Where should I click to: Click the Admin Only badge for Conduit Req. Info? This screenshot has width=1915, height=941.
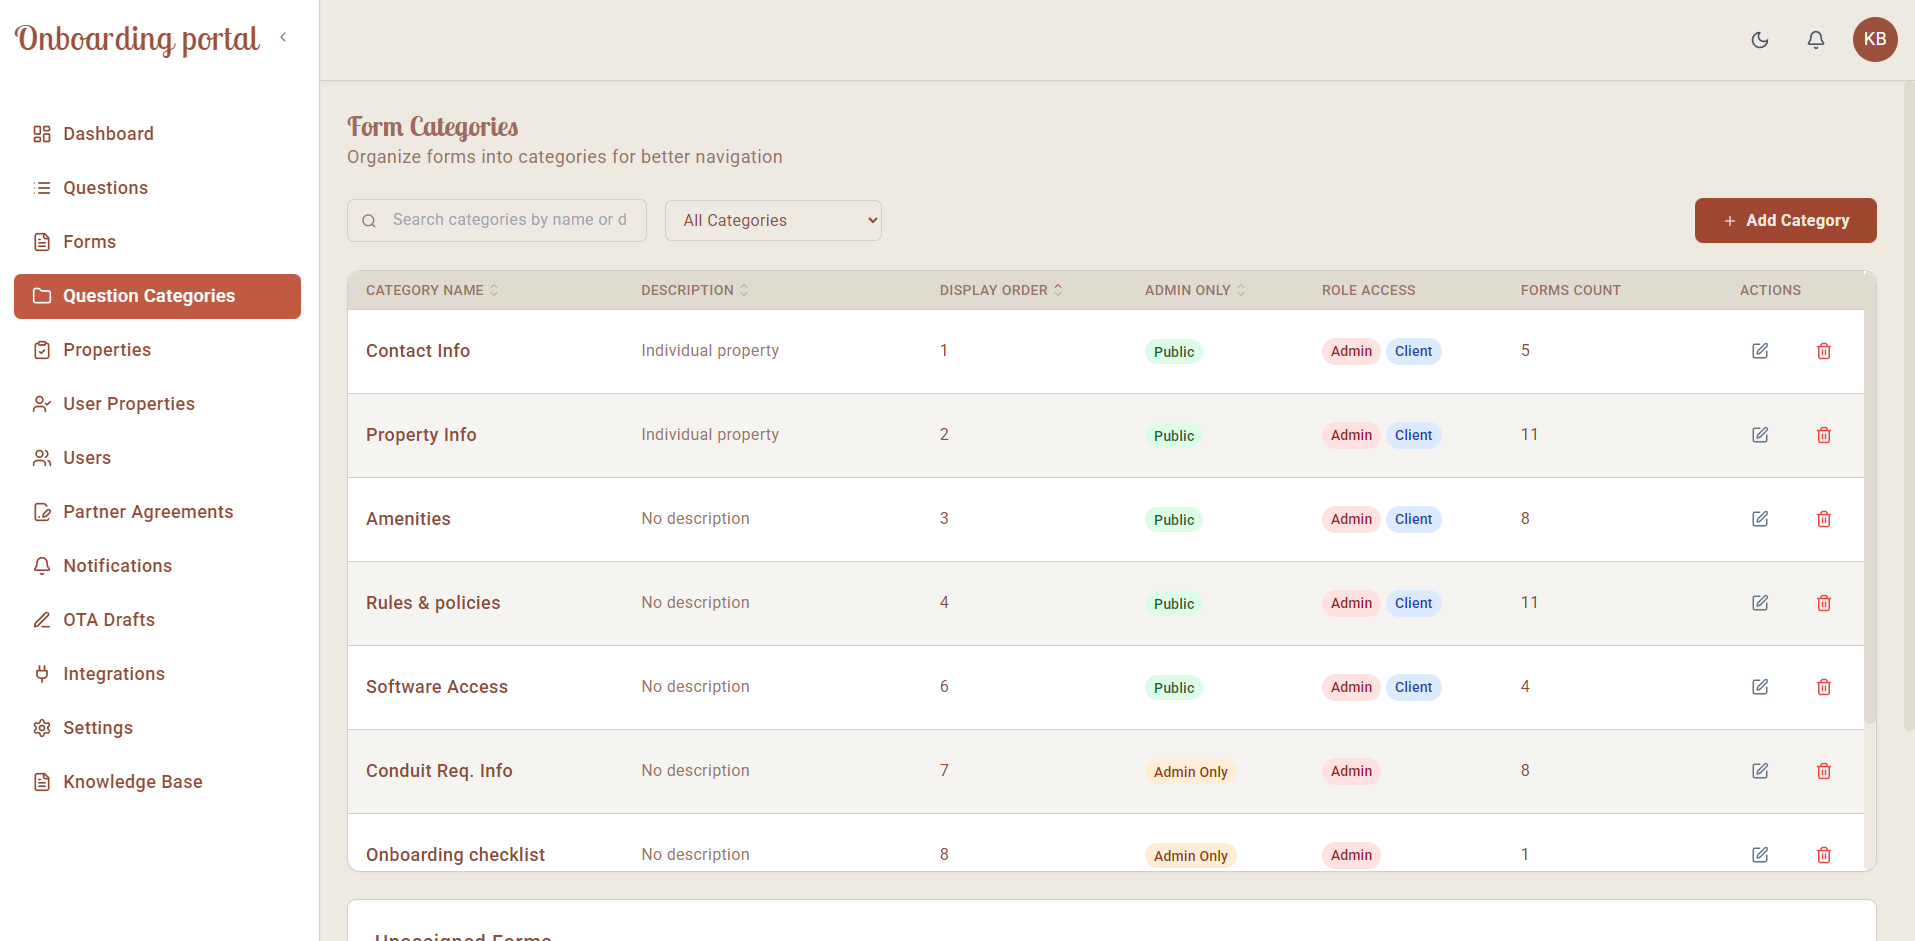1190,772
